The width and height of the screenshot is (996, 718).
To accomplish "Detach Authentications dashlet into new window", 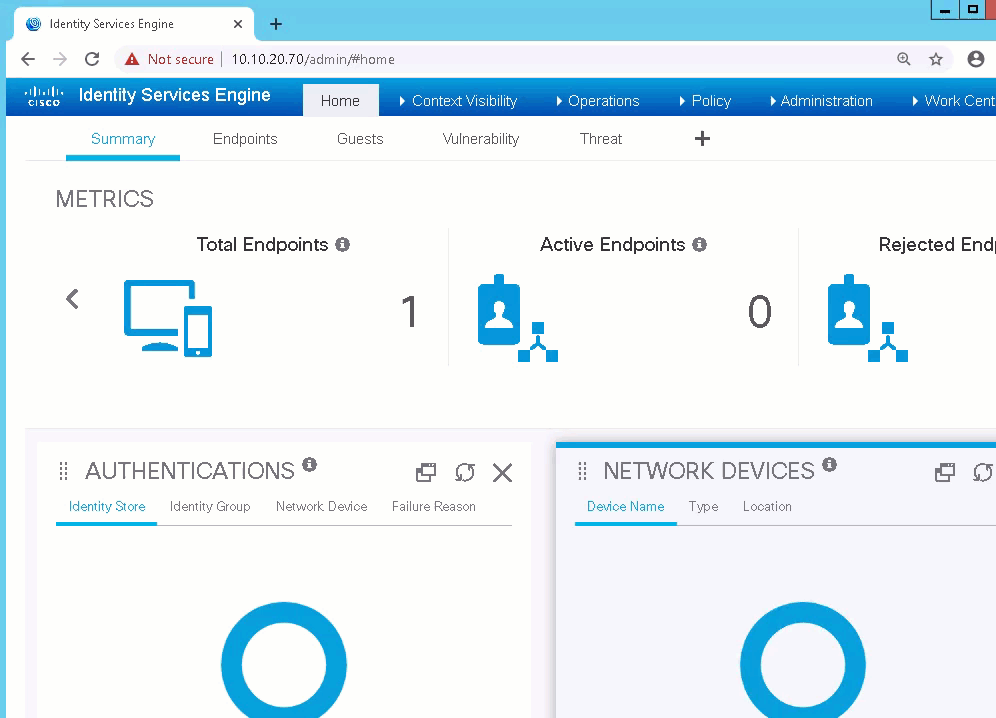I will pos(426,472).
